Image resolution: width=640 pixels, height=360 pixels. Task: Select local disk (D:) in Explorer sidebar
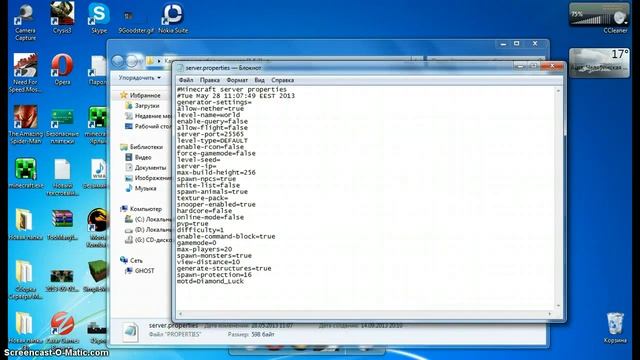149,230
